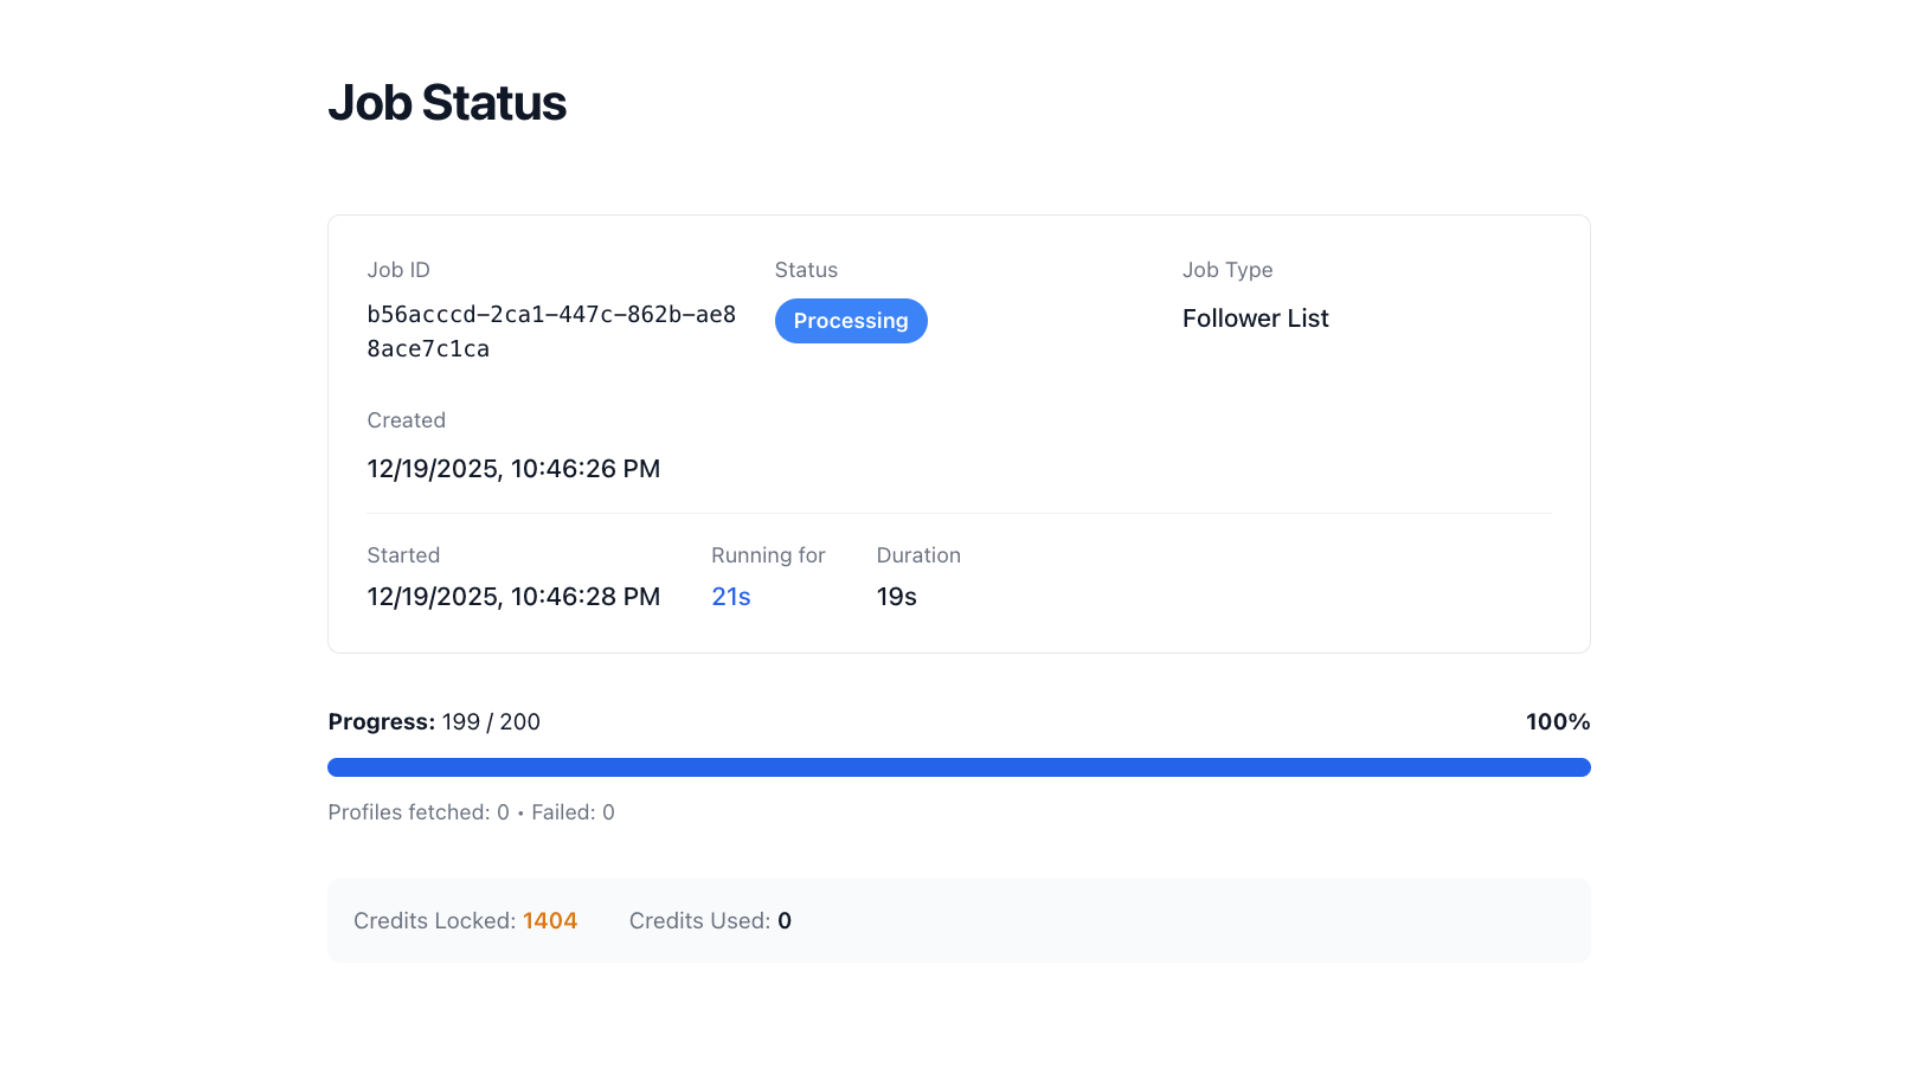Click the blue 21s running time
Viewport: 1920px width, 1080px height.
731,597
